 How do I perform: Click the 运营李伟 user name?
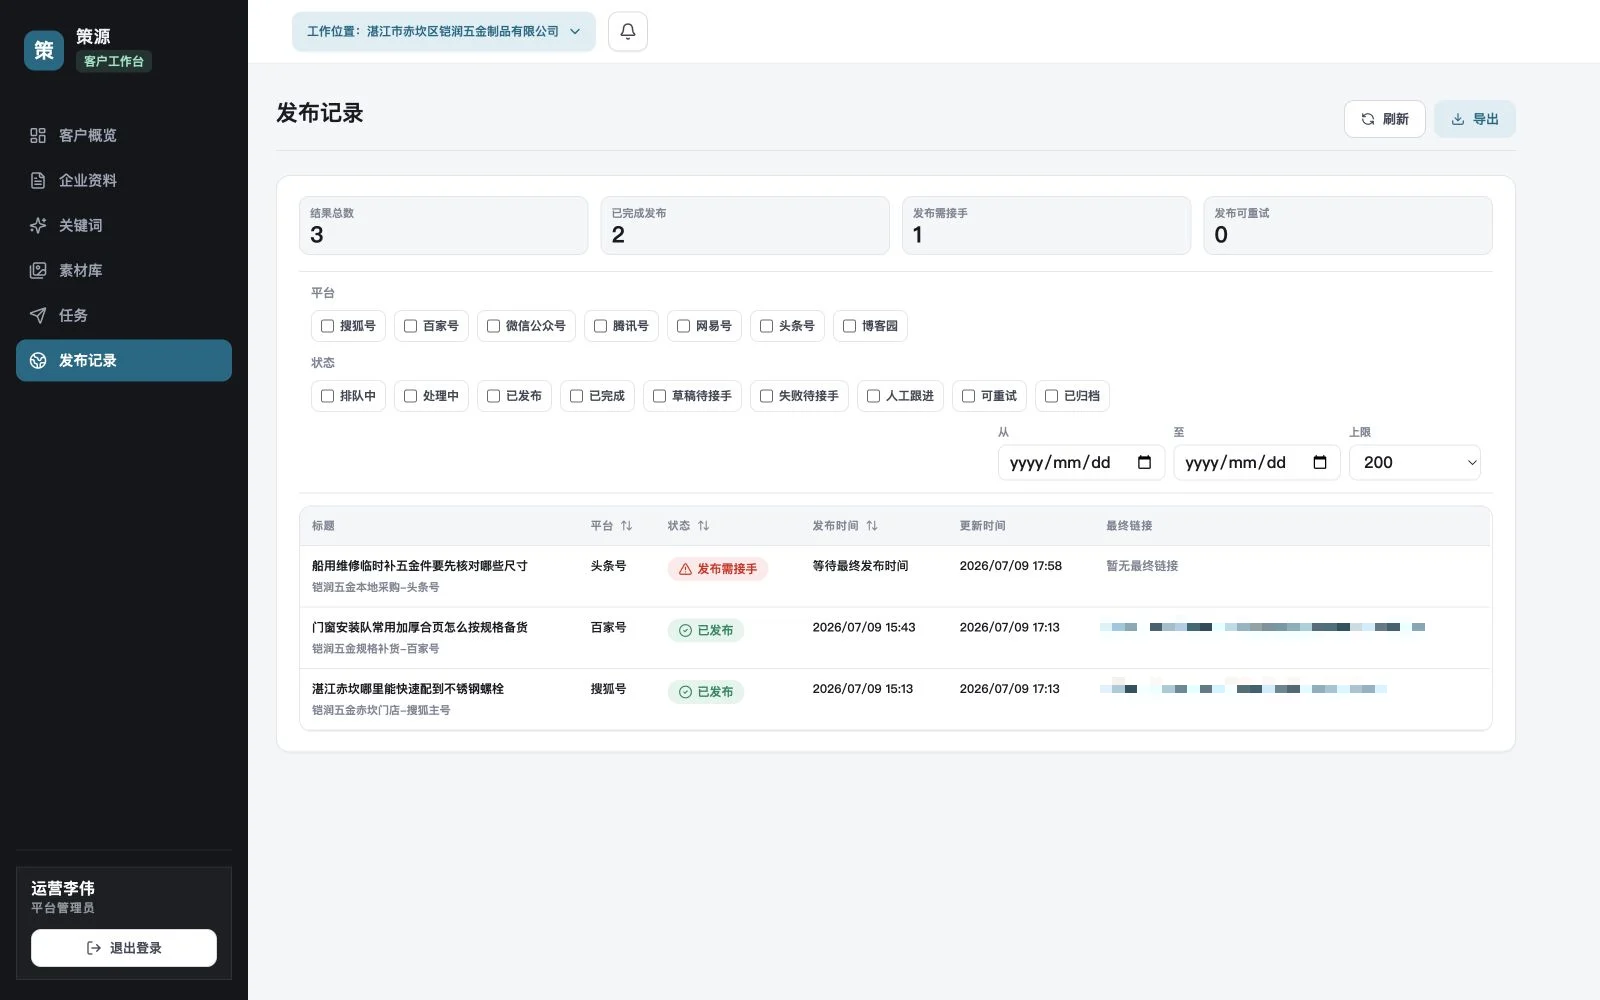(x=63, y=888)
